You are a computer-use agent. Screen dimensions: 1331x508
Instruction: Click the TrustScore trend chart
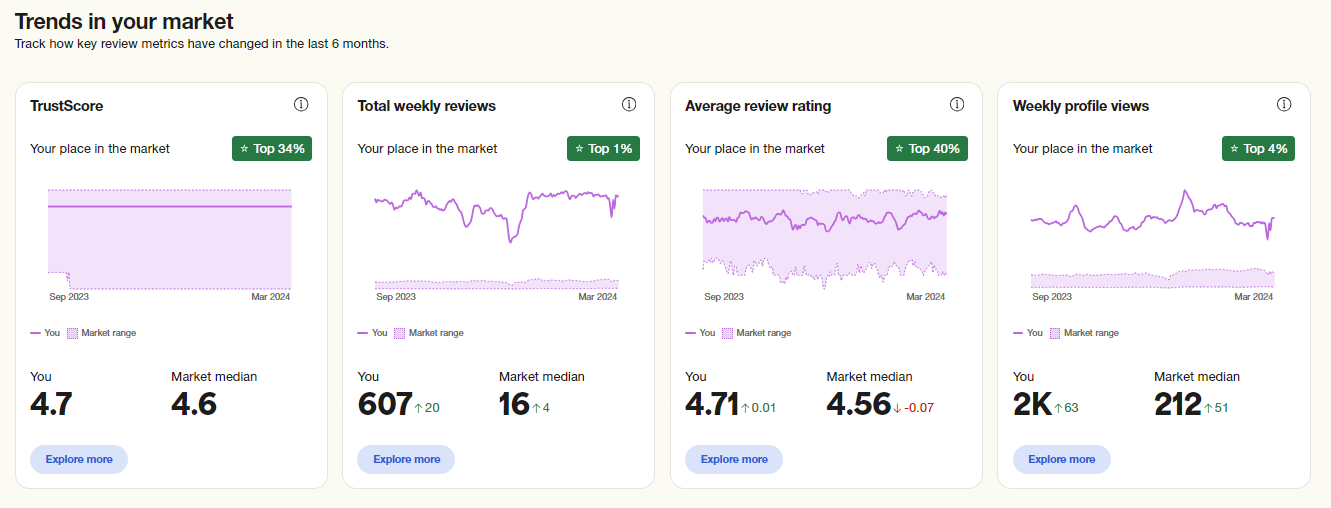tap(170, 240)
